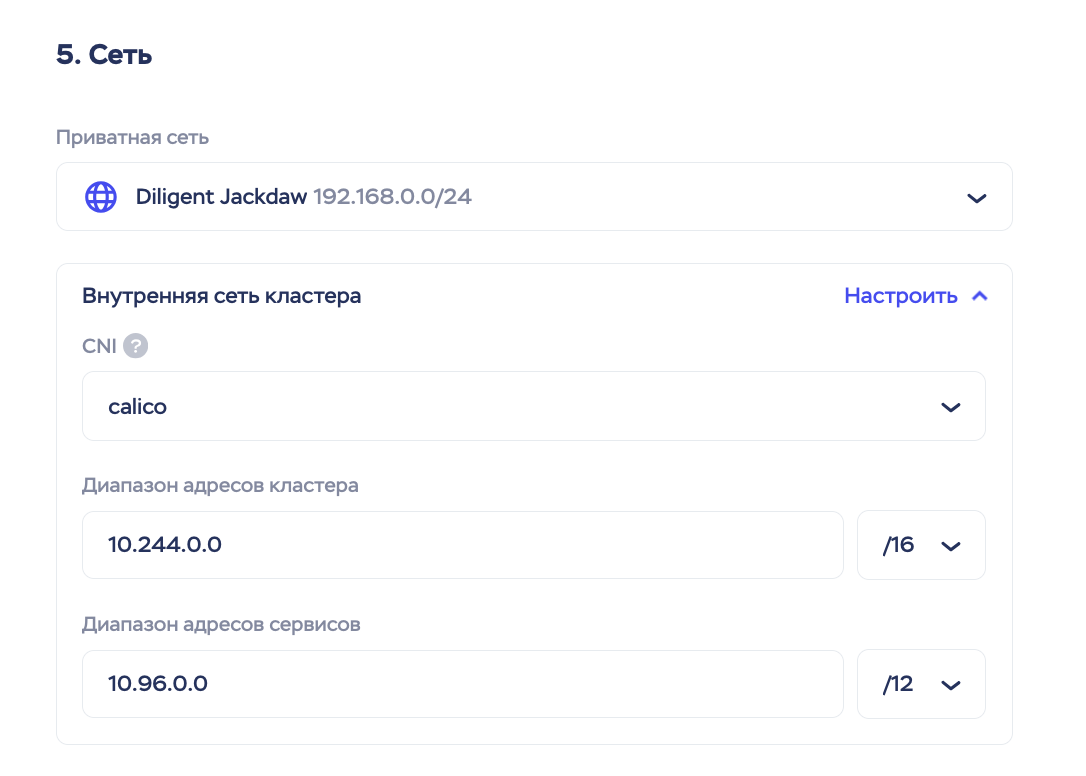Click chevron arrow in the calico field
Screen dimensions: 1086x776
tap(951, 407)
